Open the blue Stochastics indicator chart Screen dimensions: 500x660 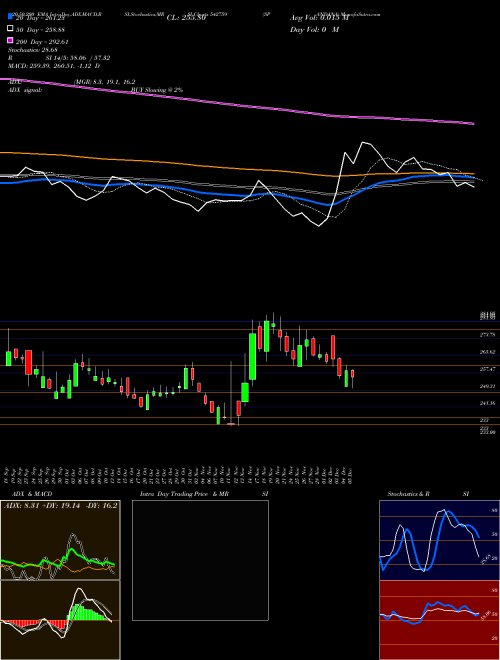(439, 540)
